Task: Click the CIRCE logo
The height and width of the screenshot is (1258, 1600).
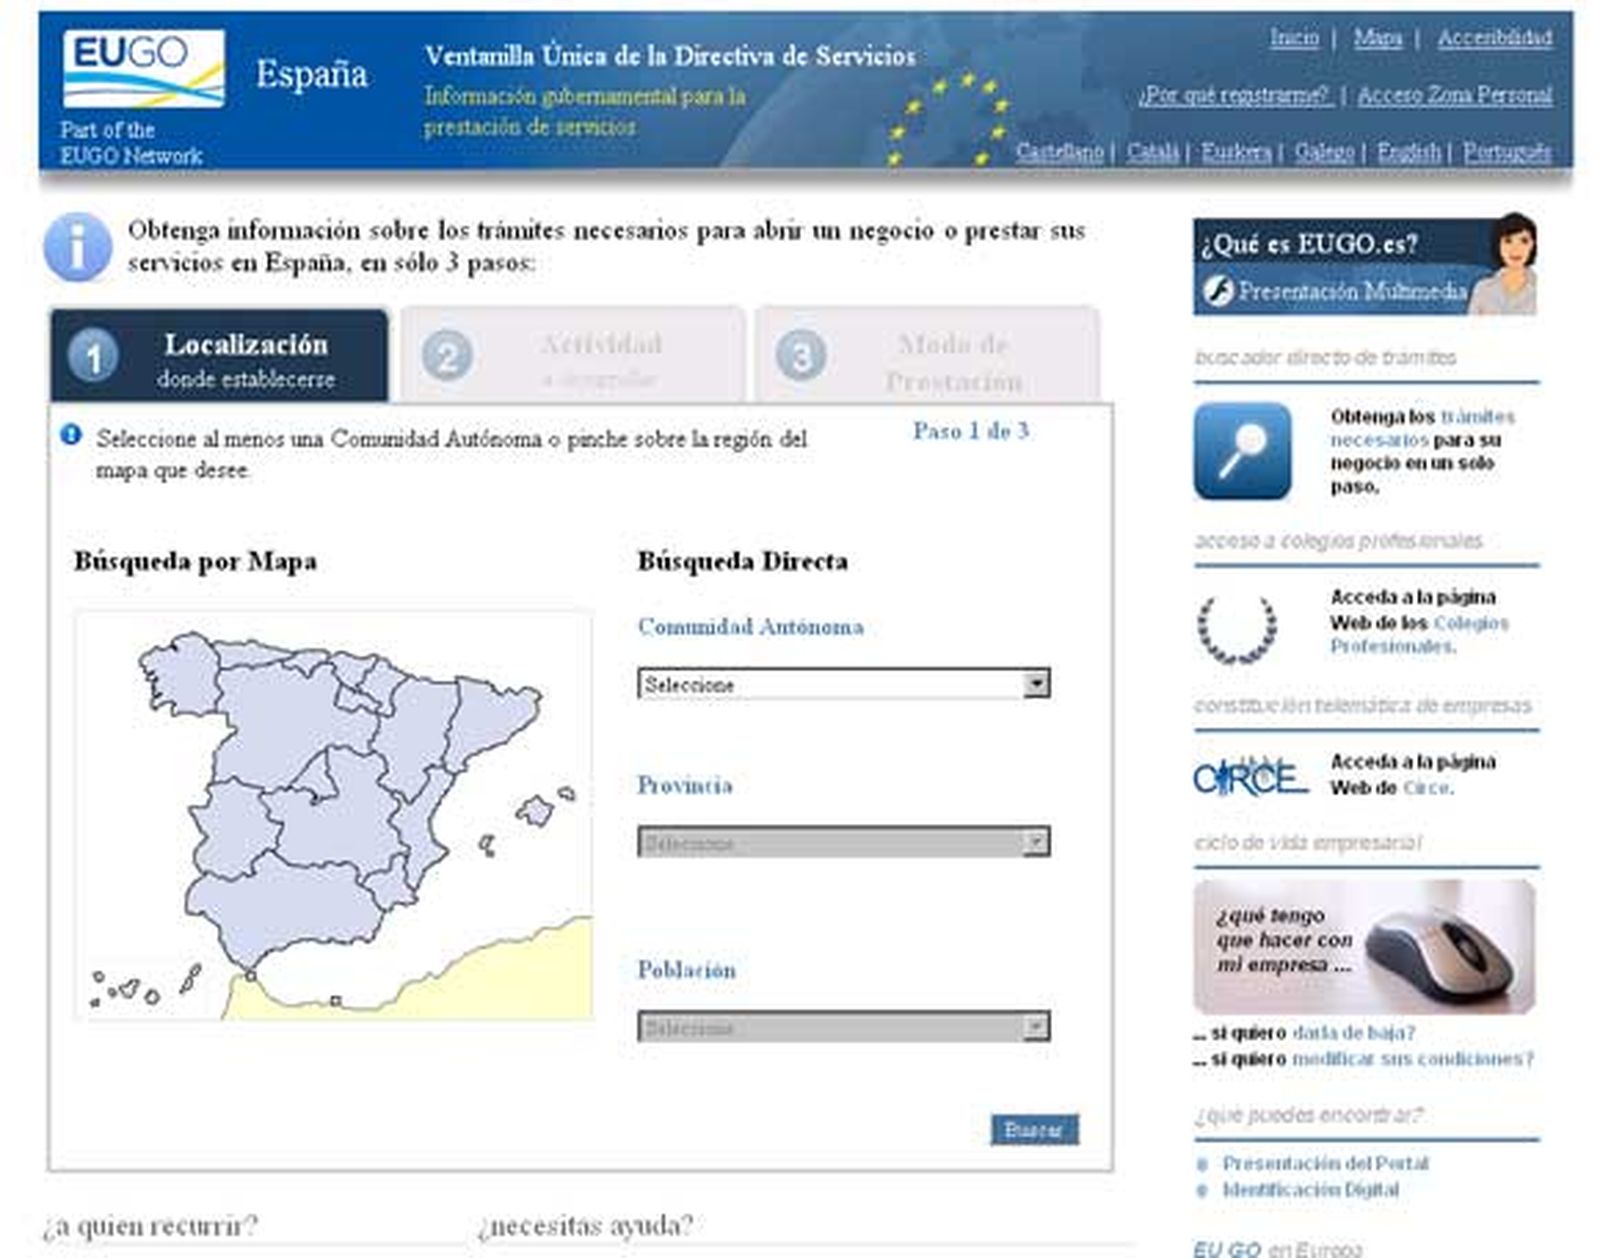Action: coord(1249,777)
